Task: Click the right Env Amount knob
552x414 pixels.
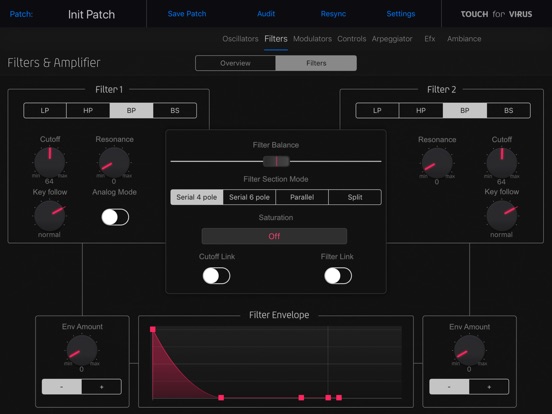Action: [x=469, y=351]
